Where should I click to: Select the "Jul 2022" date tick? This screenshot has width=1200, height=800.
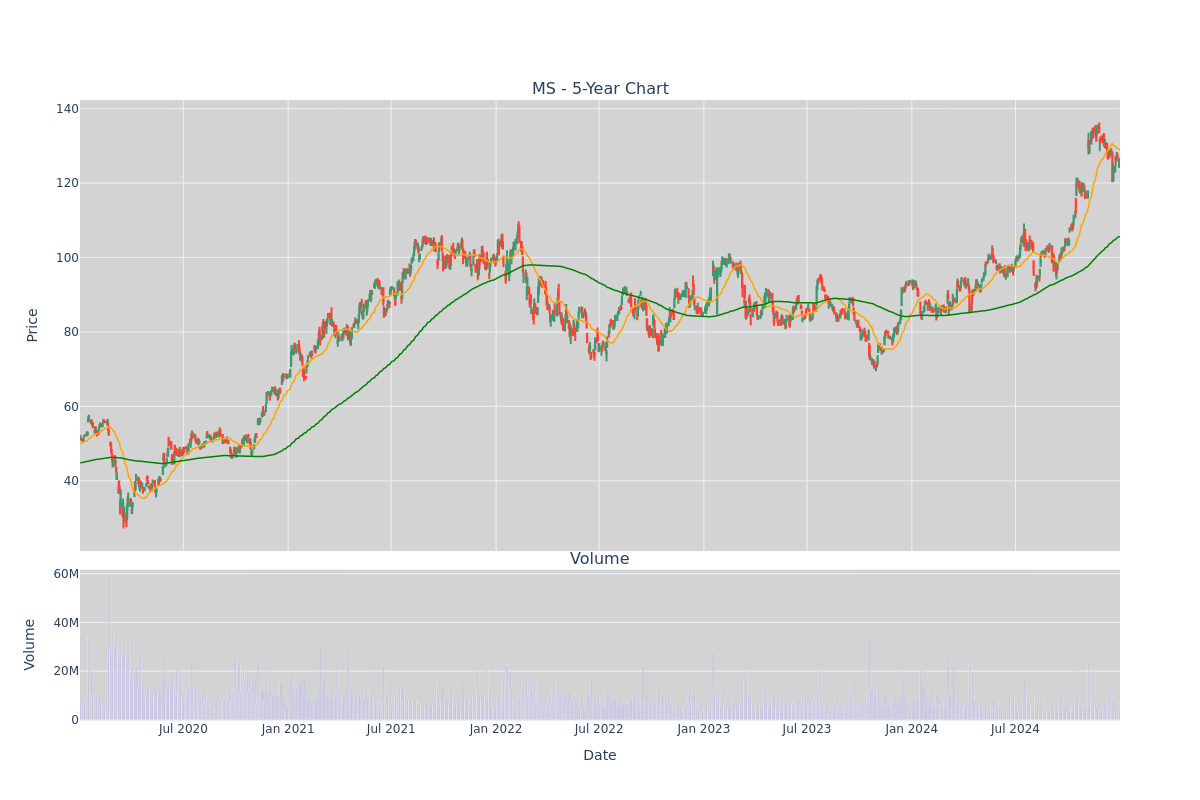(x=599, y=729)
